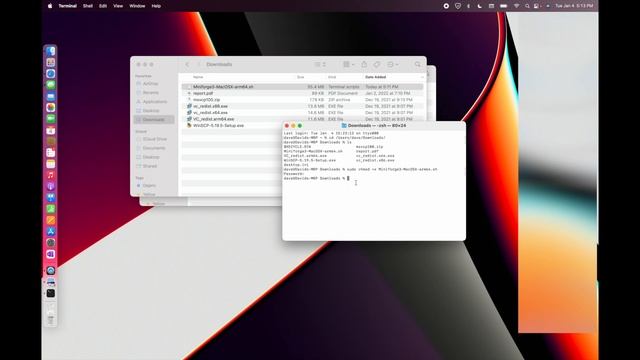
Task: Open Finder group-by dropdown
Action: tap(348, 64)
